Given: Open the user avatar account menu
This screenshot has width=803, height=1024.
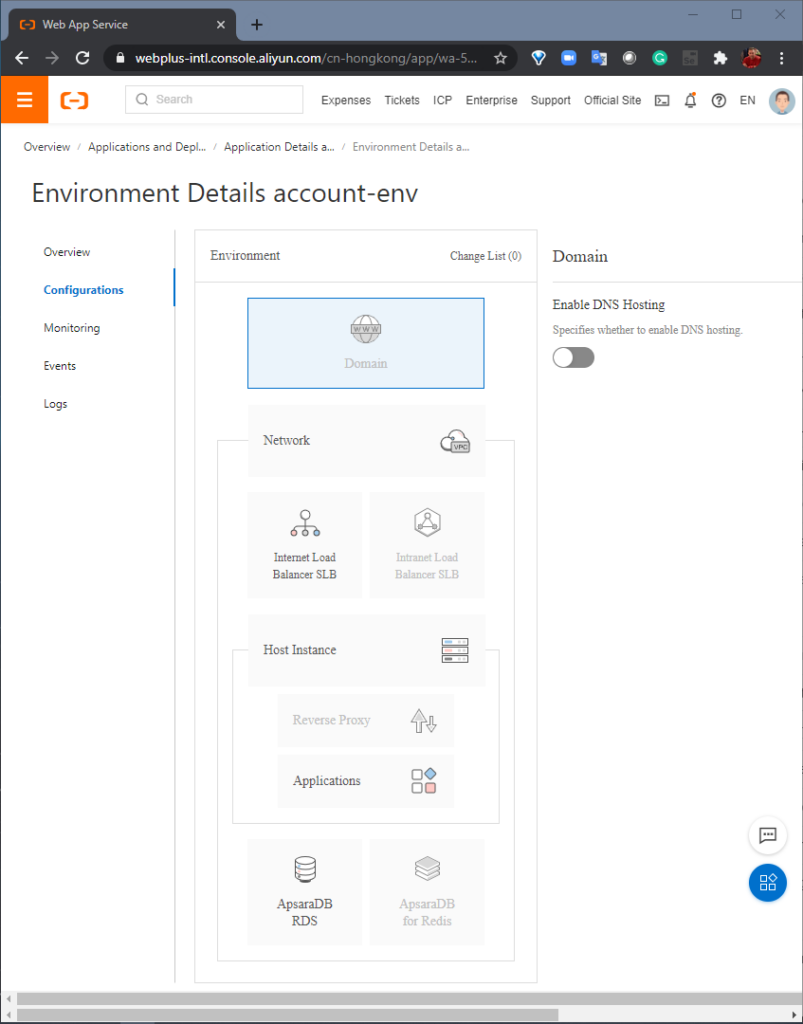Looking at the screenshot, I should [x=782, y=101].
